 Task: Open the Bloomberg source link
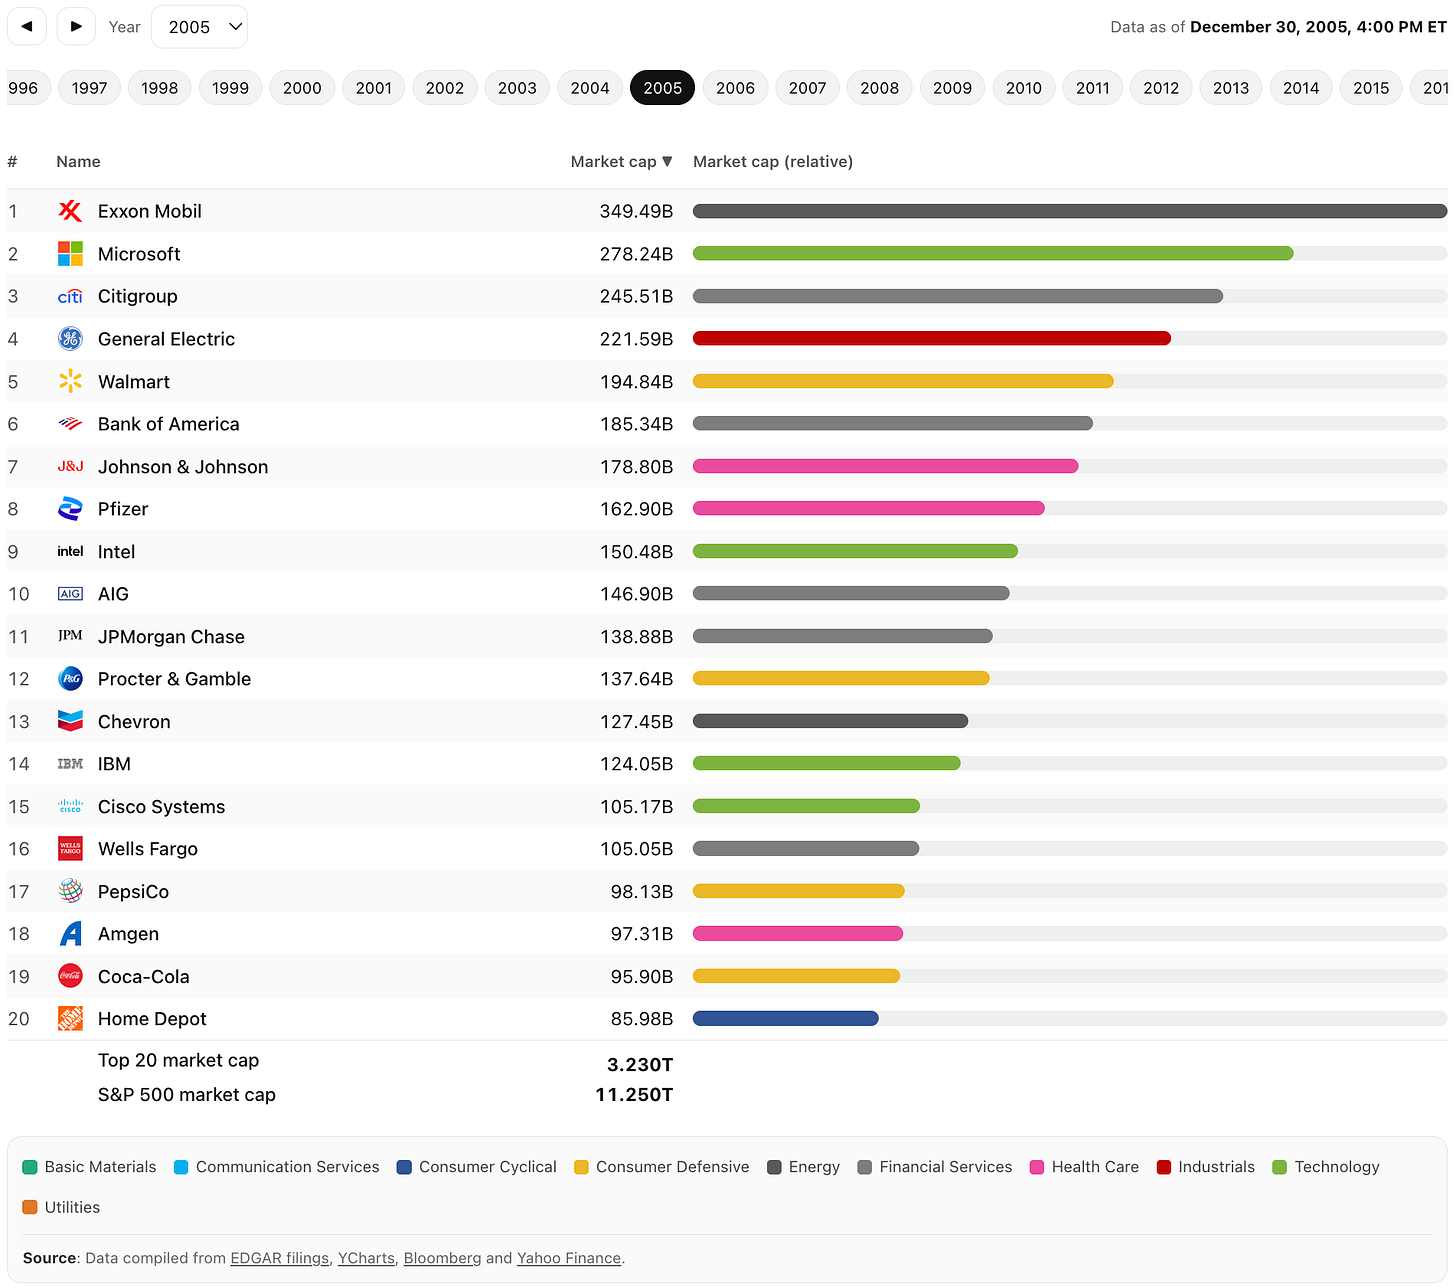point(442,1258)
